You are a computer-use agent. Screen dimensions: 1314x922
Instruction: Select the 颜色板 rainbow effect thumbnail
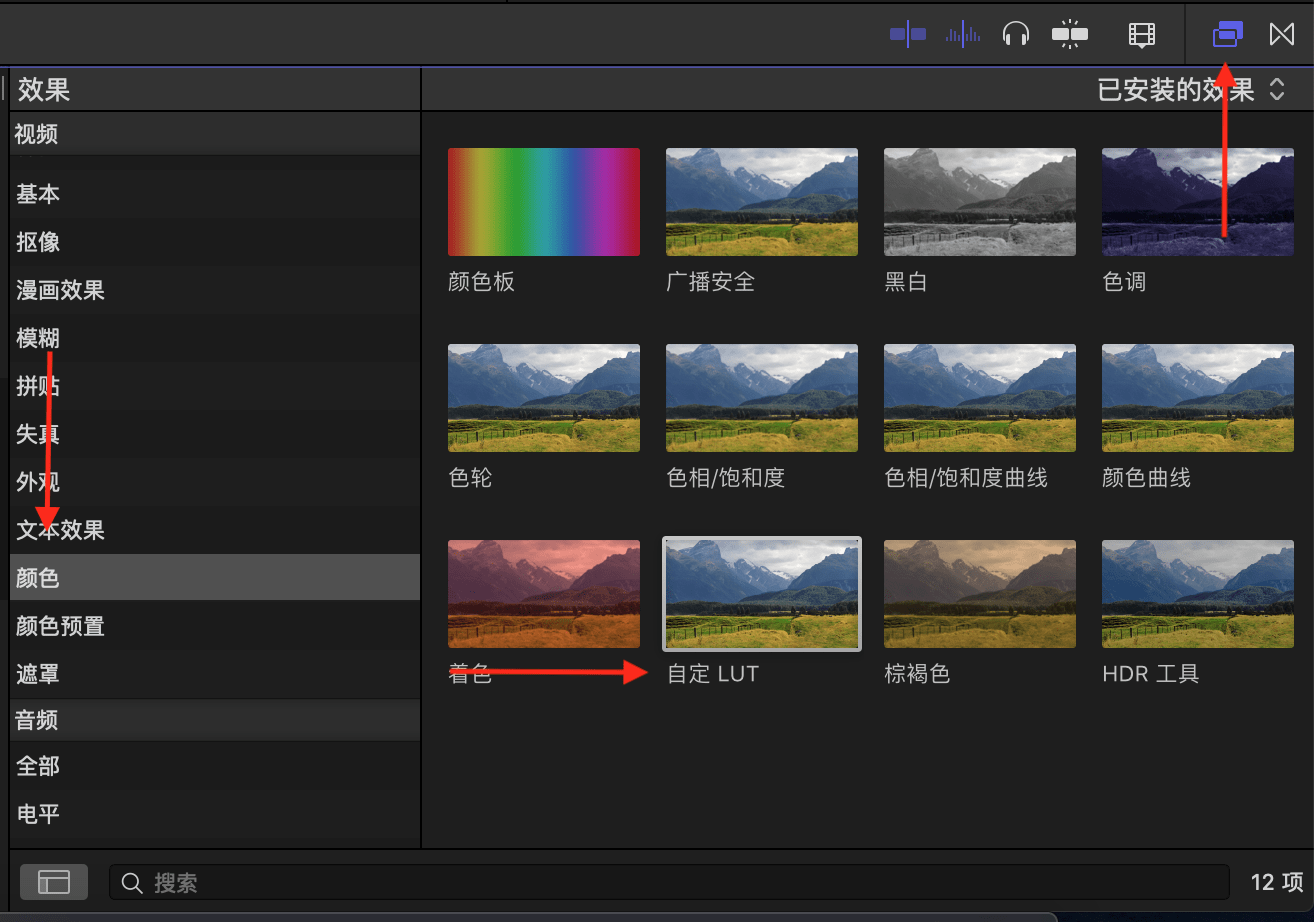pyautogui.click(x=543, y=202)
